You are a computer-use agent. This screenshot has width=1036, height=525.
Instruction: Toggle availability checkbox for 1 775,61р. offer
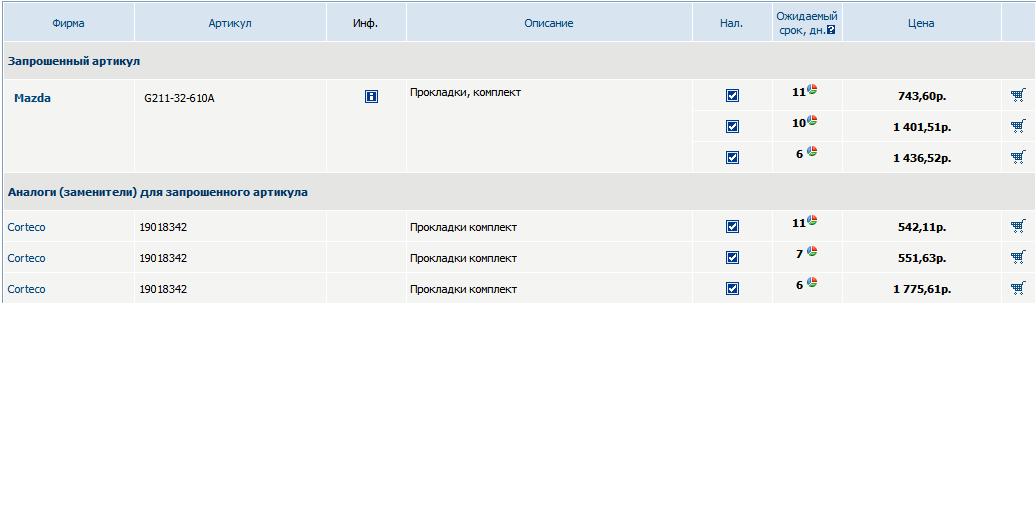(x=732, y=288)
